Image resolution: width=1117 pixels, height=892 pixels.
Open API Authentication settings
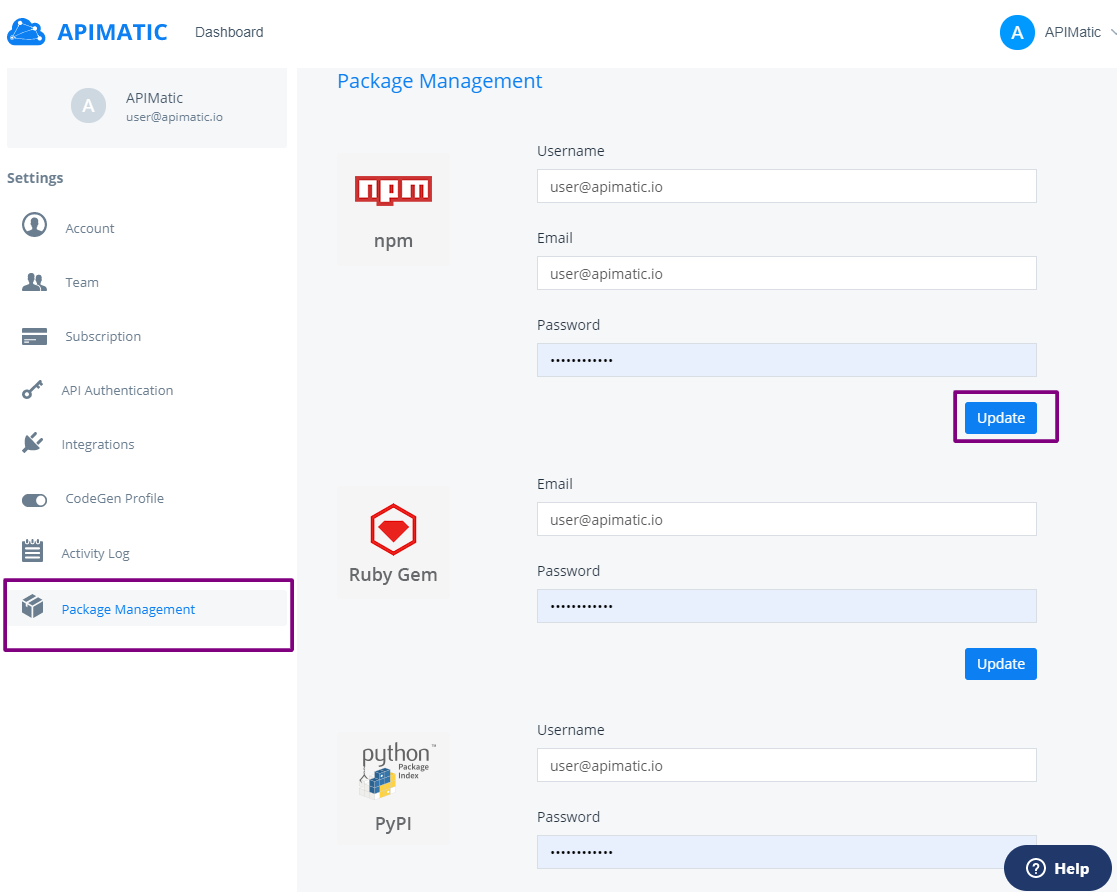pos(118,390)
